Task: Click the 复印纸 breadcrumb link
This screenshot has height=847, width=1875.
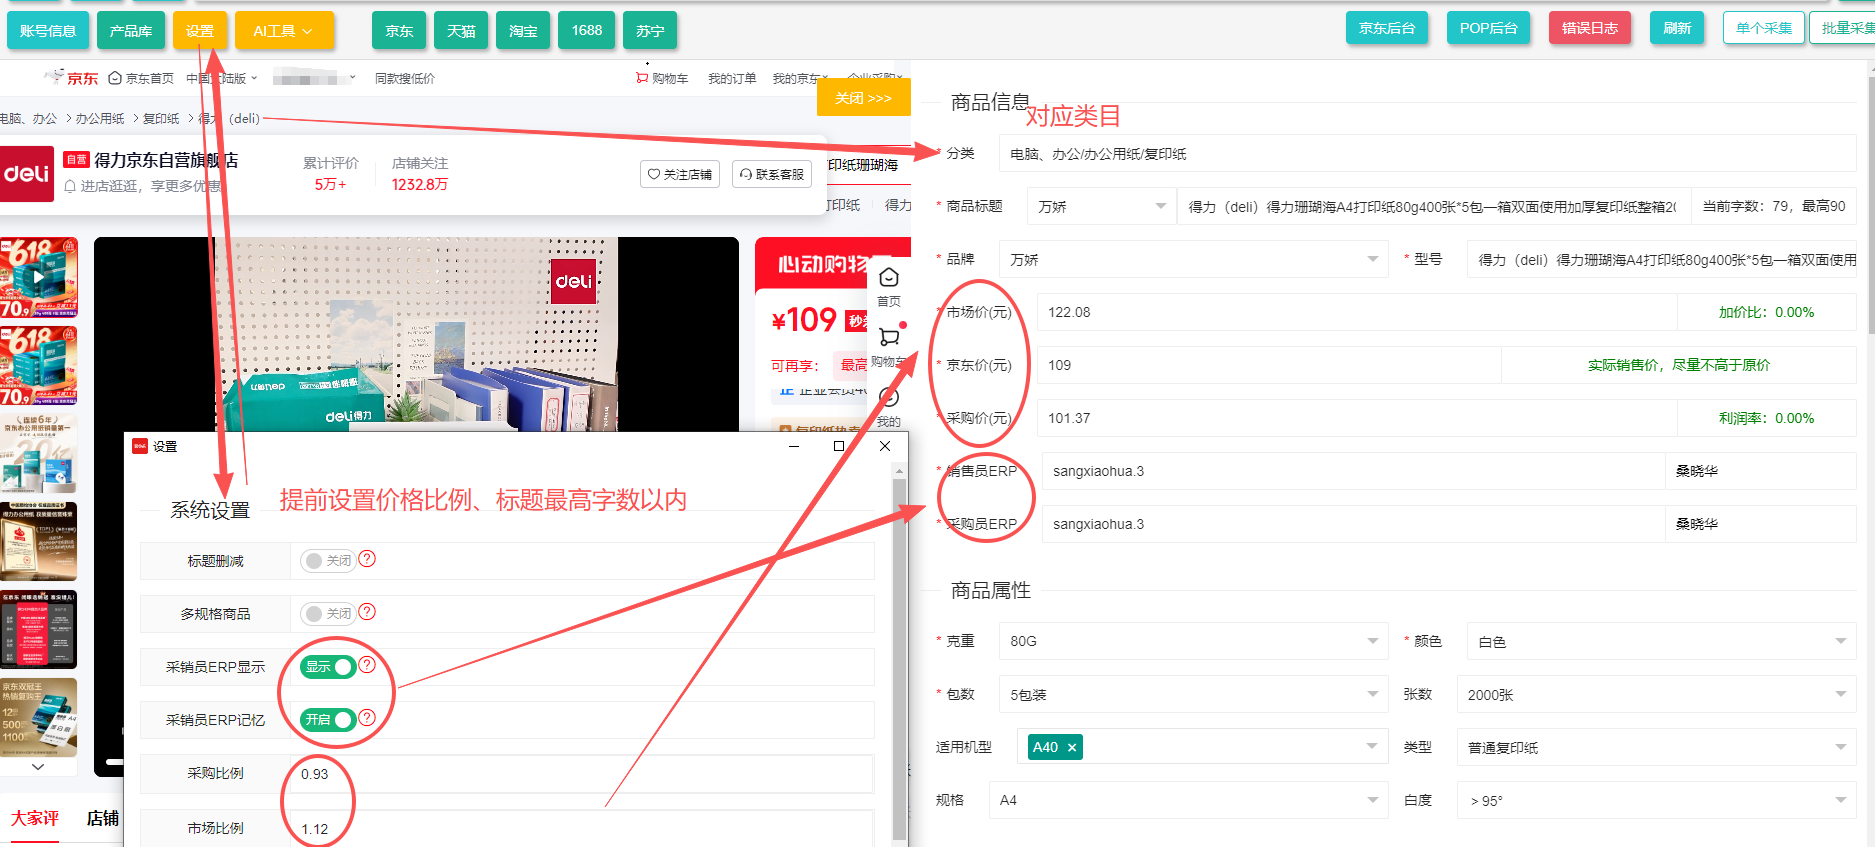Action: [161, 118]
